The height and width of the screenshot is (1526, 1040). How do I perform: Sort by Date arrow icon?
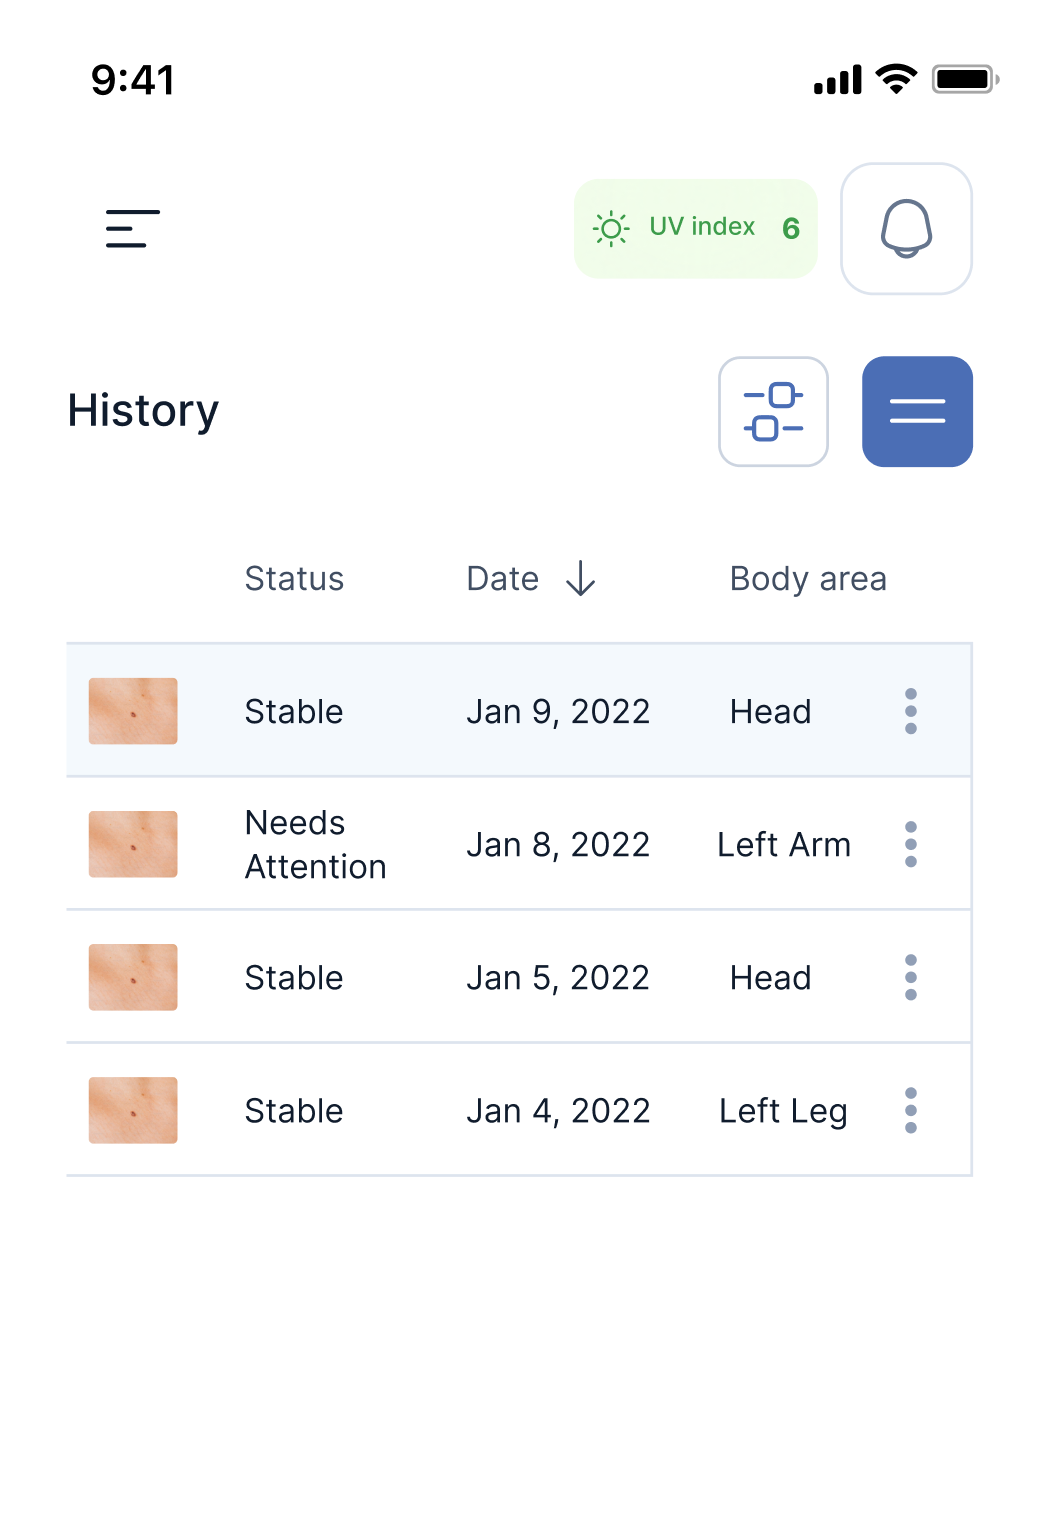[581, 579]
